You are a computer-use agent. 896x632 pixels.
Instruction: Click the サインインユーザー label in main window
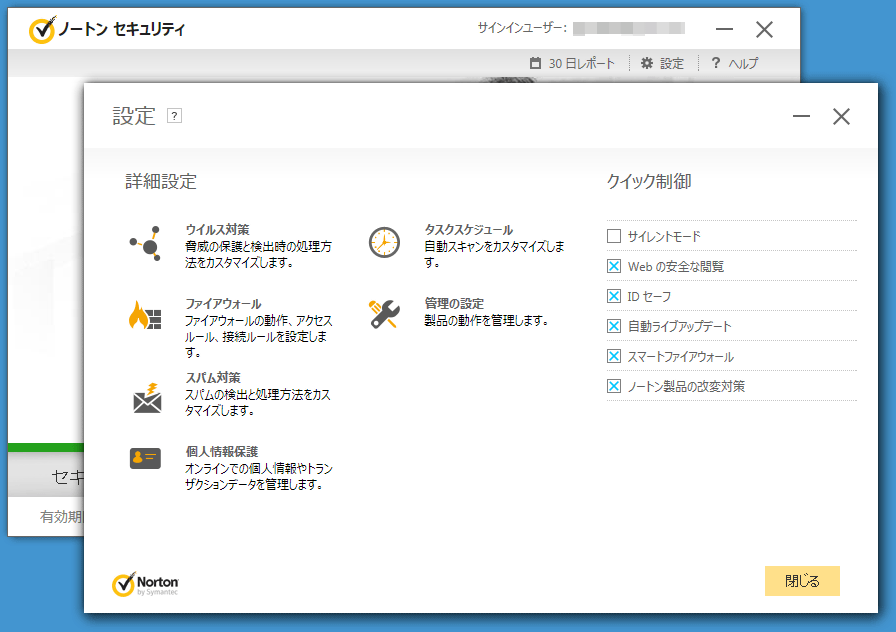click(522, 28)
